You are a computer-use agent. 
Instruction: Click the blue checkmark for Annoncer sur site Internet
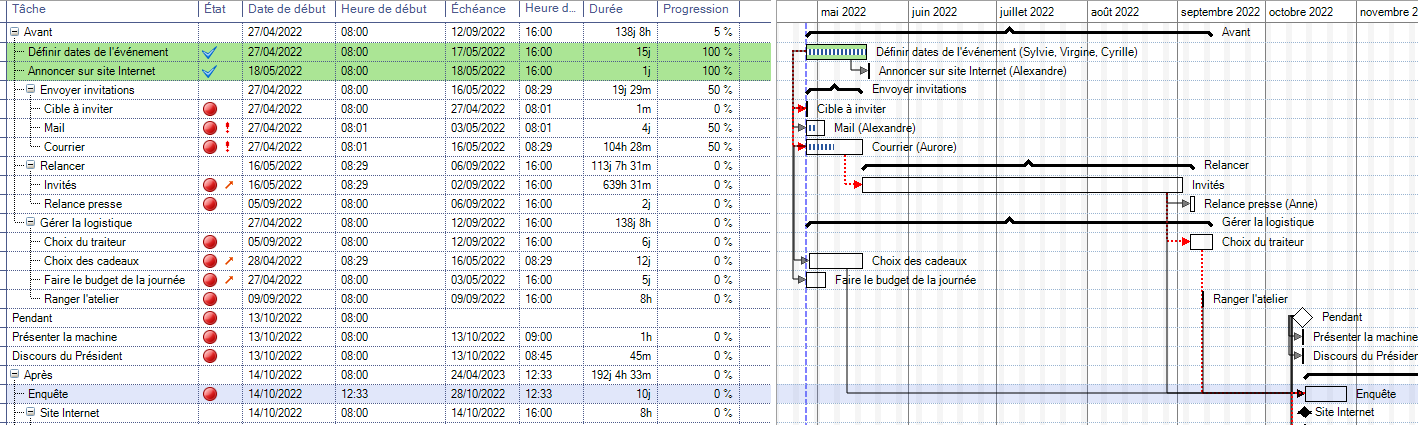210,71
